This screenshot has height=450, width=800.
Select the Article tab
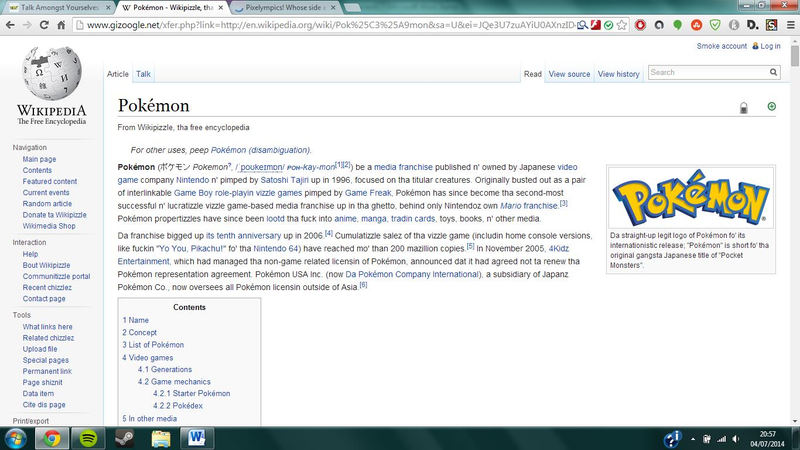(117, 74)
